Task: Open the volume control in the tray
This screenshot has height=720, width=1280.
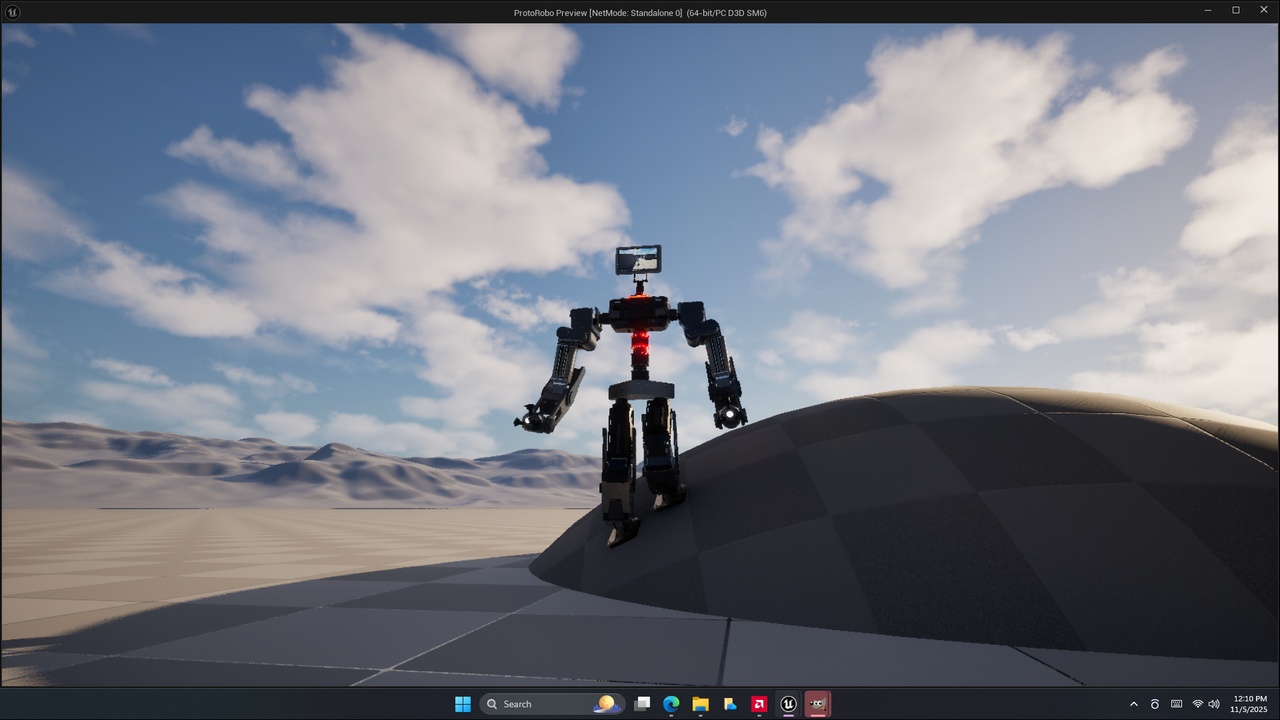Action: click(x=1214, y=704)
